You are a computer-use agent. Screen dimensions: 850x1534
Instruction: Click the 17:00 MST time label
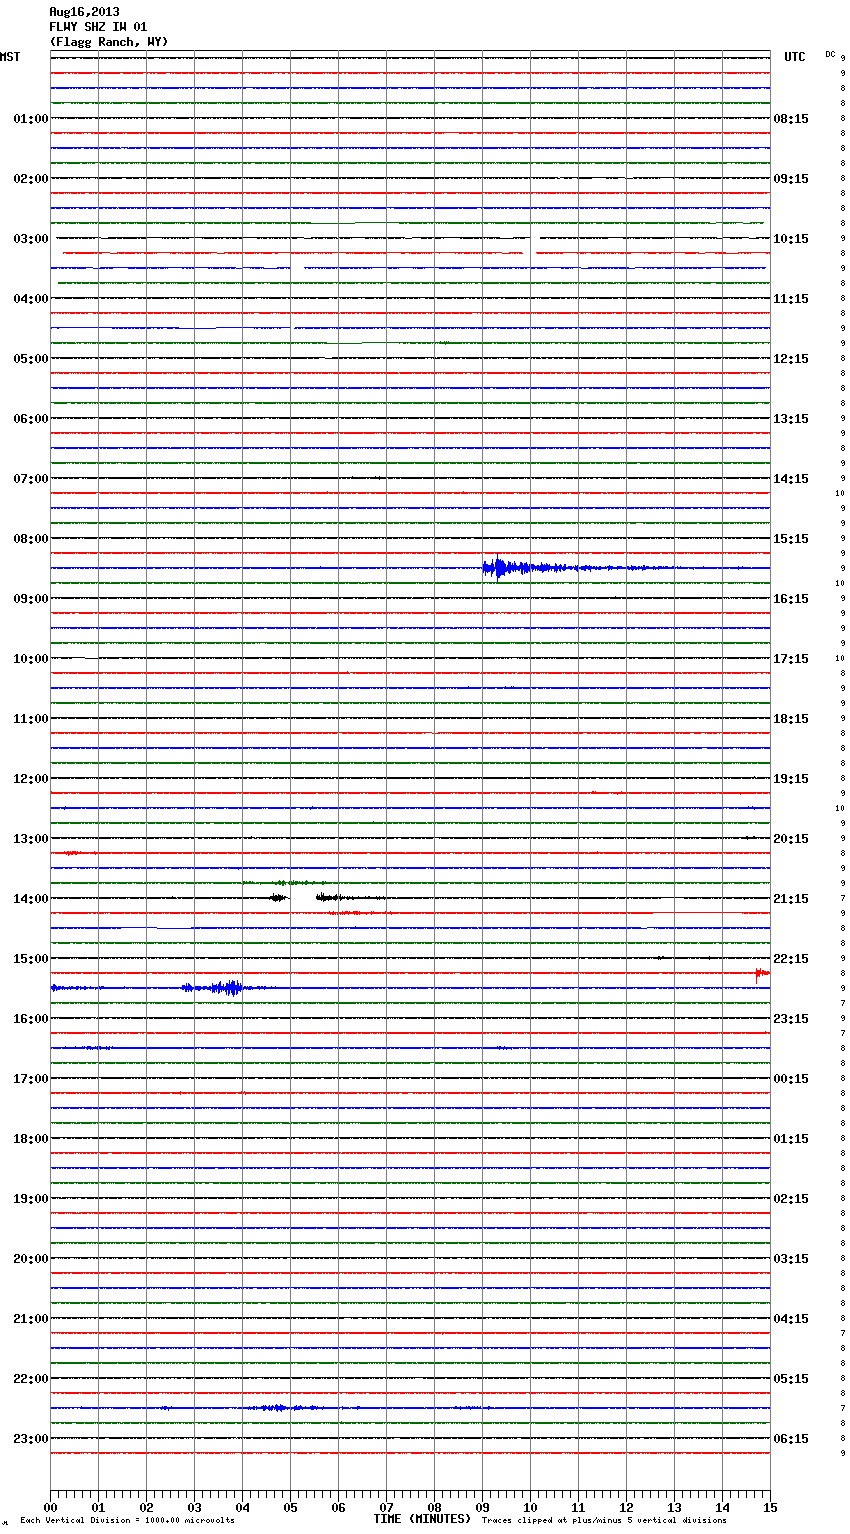click(30, 1079)
